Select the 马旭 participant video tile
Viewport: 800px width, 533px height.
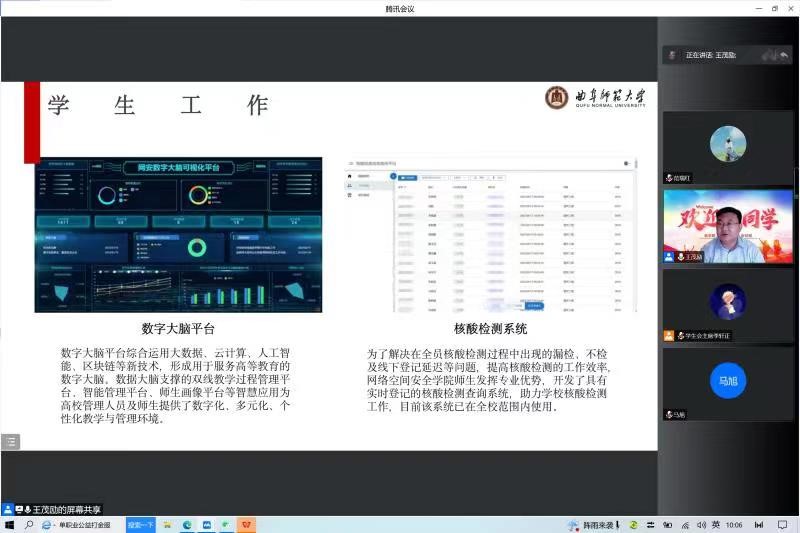[727, 383]
